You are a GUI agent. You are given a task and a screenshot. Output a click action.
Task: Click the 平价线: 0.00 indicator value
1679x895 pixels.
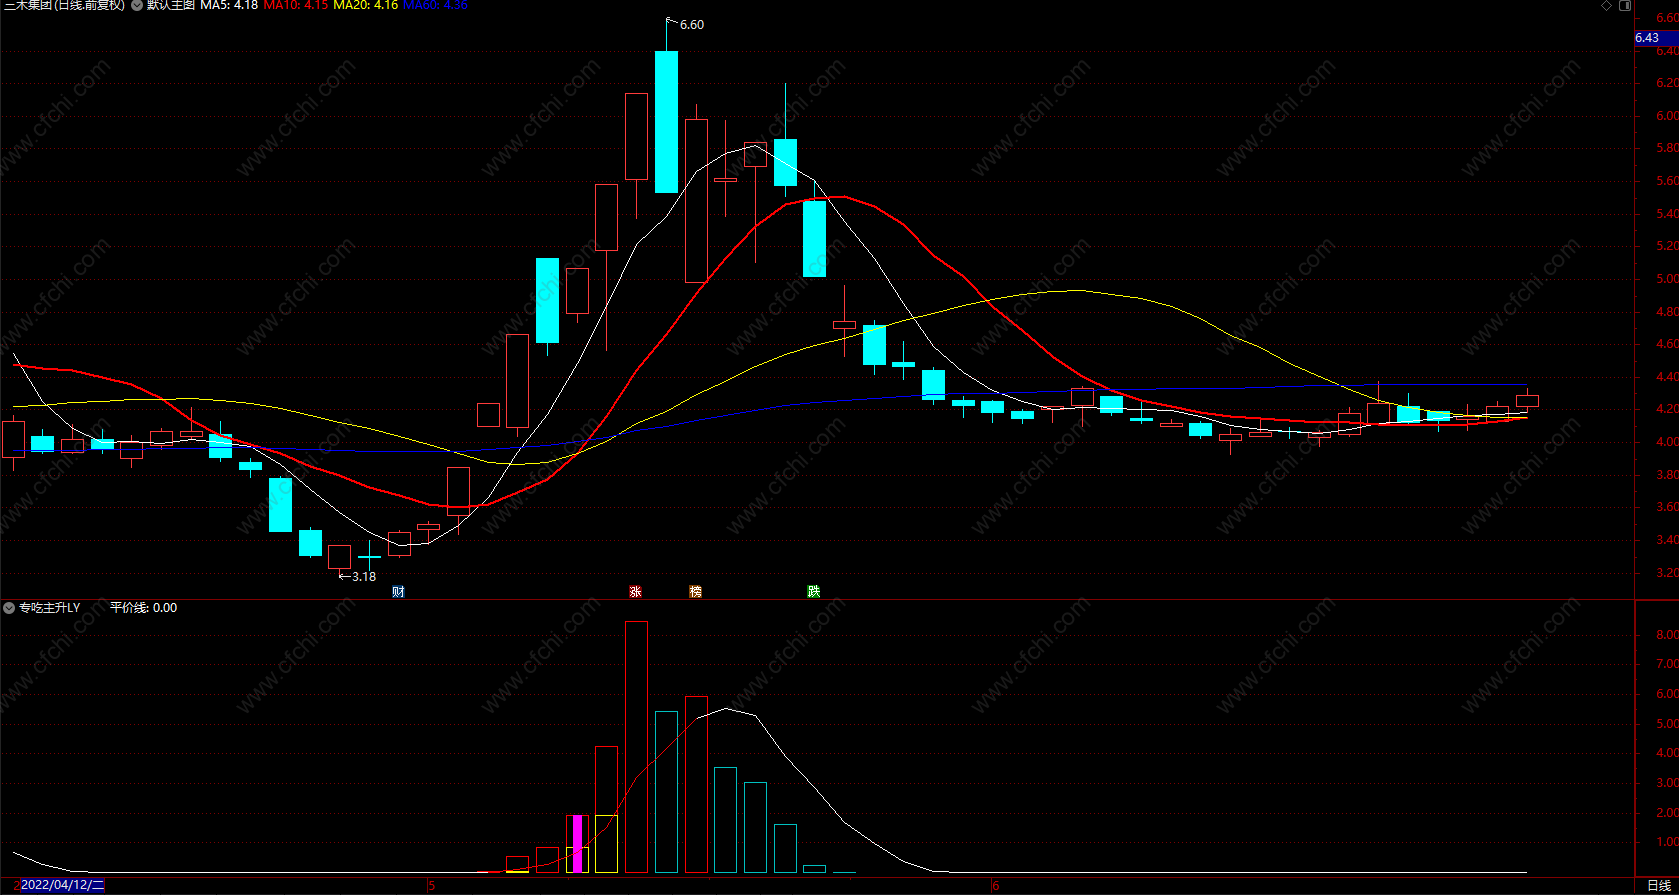(x=143, y=608)
